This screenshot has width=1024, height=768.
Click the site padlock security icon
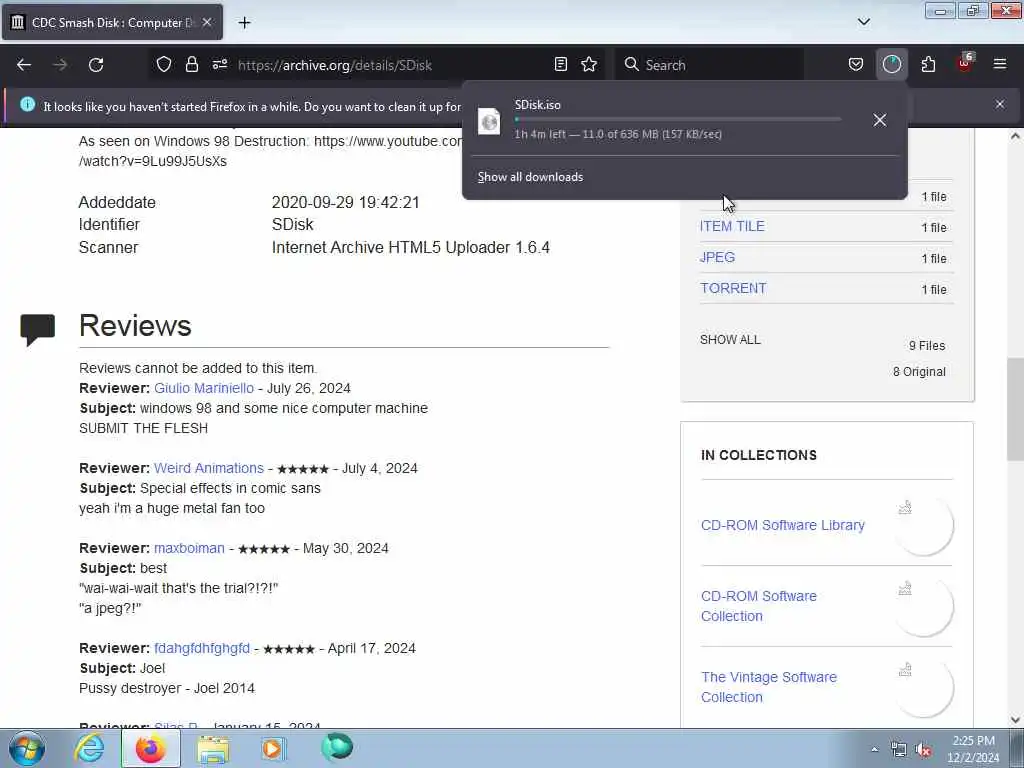[x=191, y=64]
